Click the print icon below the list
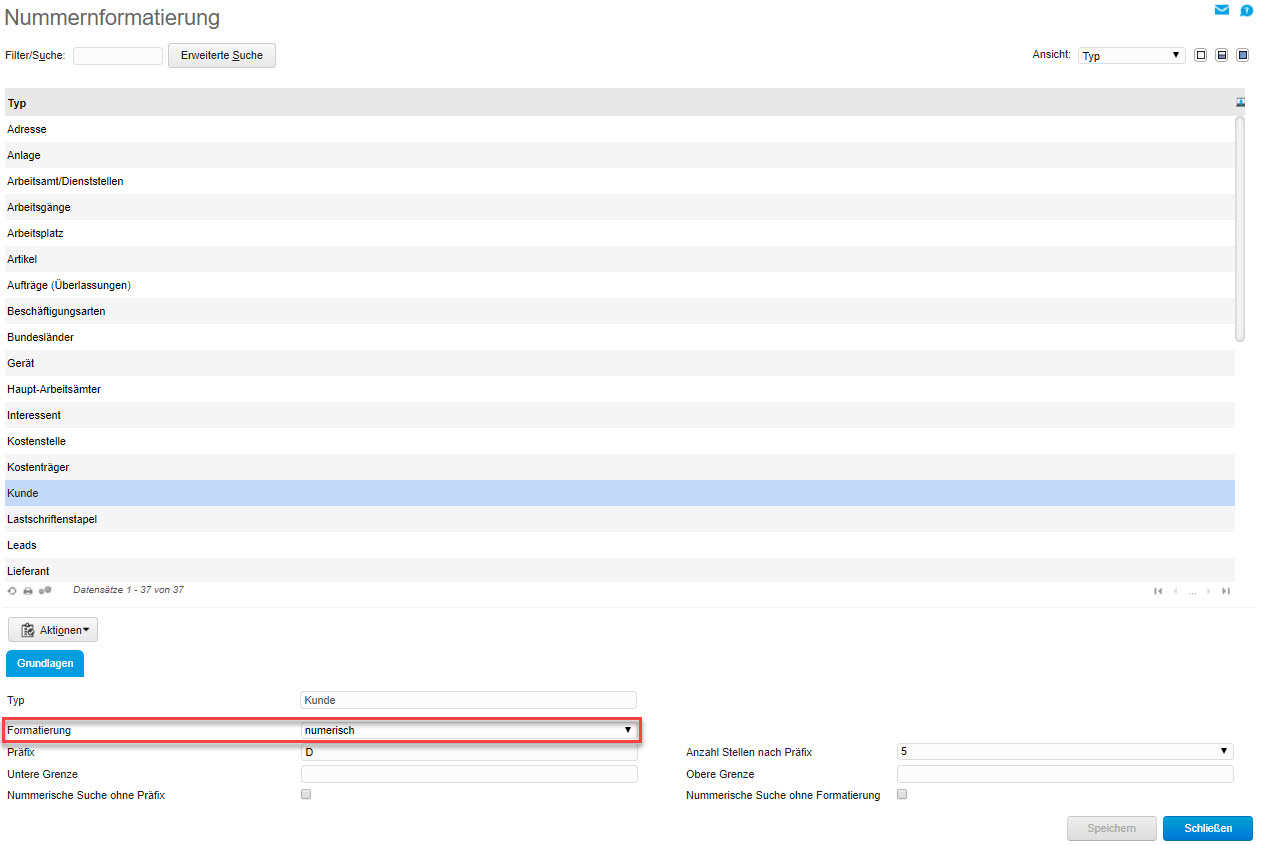Image resolution: width=1266 pixels, height=845 pixels. 28,591
